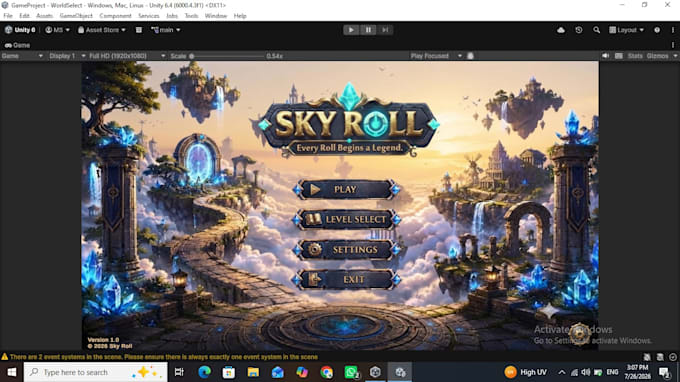Open the Full HD (1920x1080) resolution dropdown
The height and width of the screenshot is (382, 680).
[127, 56]
